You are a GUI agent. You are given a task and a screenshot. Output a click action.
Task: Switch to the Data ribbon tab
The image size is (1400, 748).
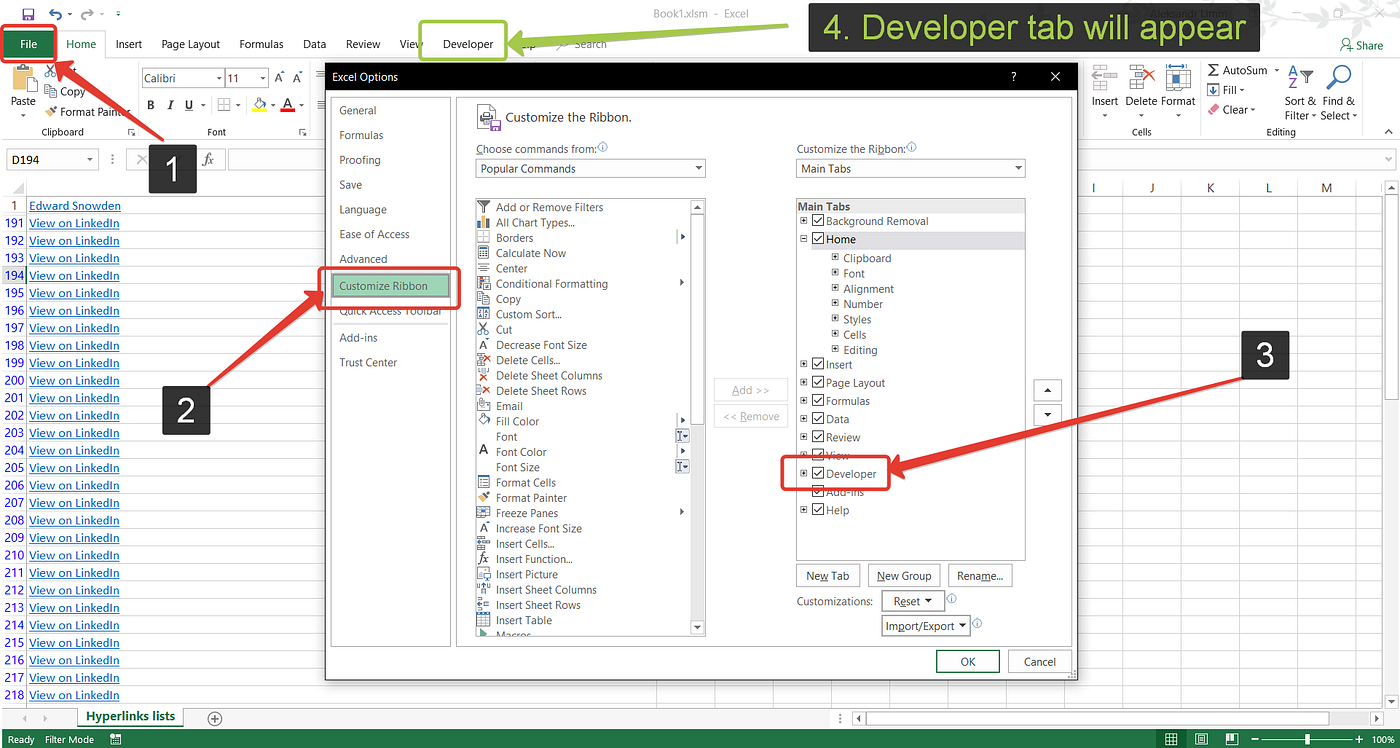coord(314,44)
